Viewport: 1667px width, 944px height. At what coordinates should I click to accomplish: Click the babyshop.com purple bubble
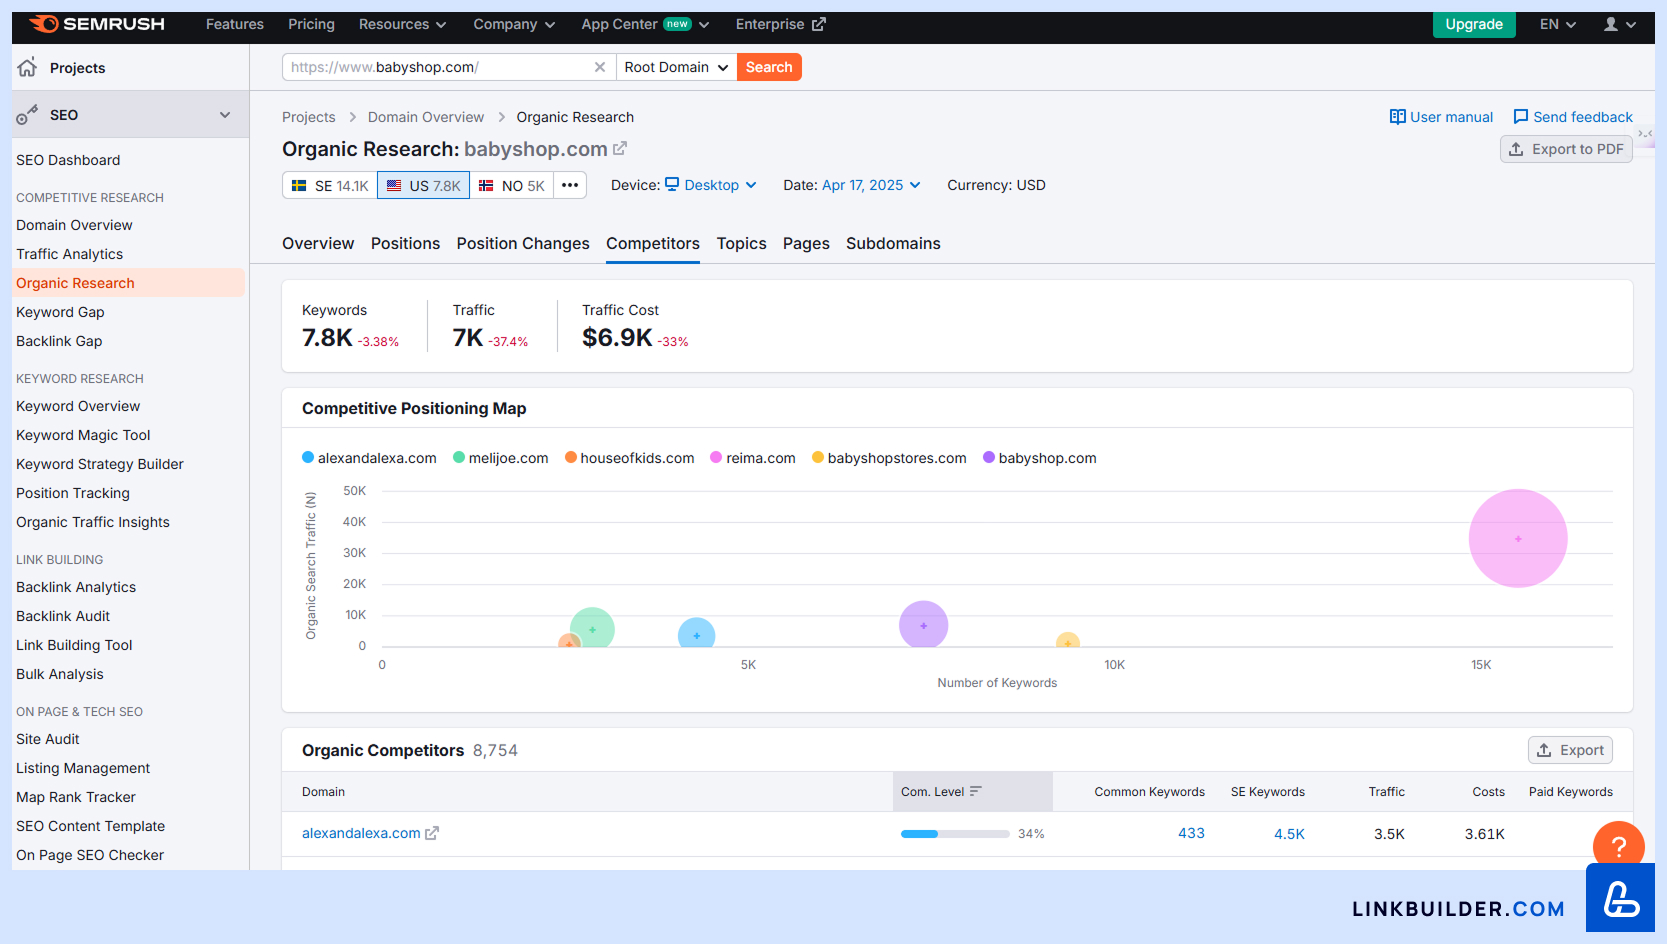(923, 625)
